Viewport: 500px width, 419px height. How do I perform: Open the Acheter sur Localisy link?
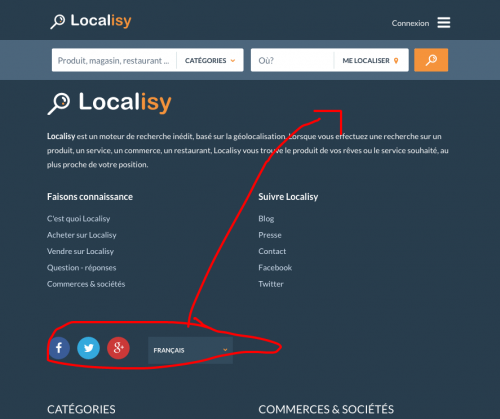click(82, 235)
